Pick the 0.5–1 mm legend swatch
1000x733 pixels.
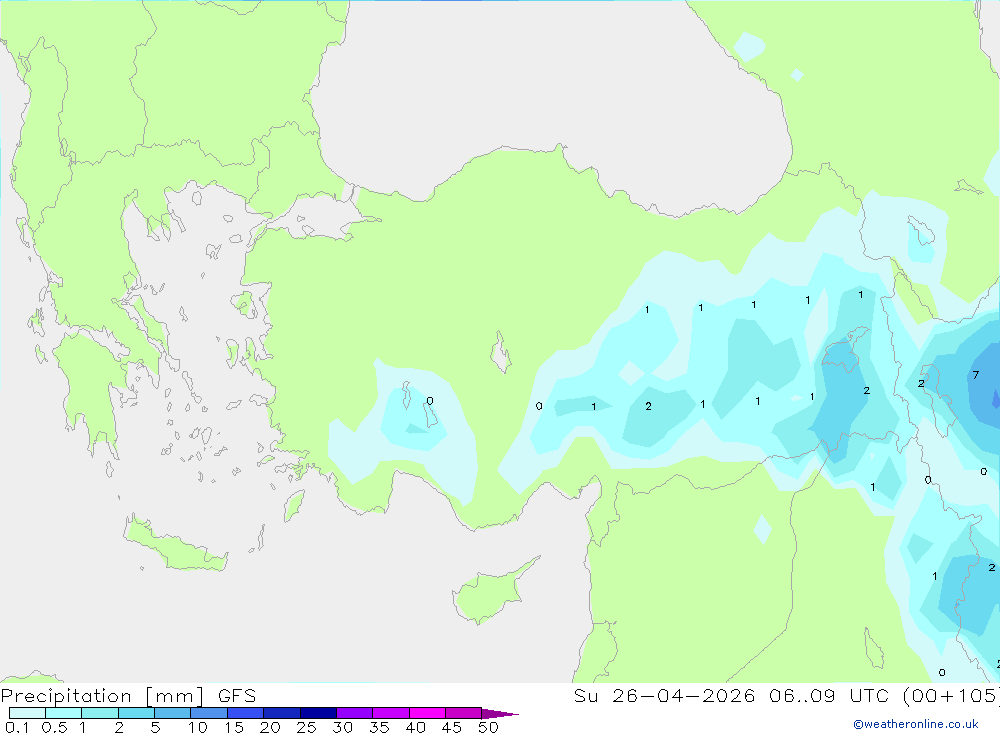[x=64, y=713]
